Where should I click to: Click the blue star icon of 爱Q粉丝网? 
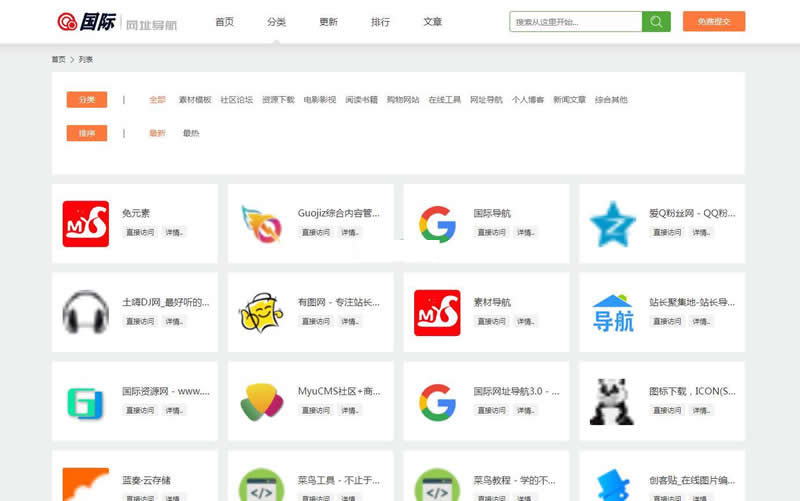tap(613, 224)
